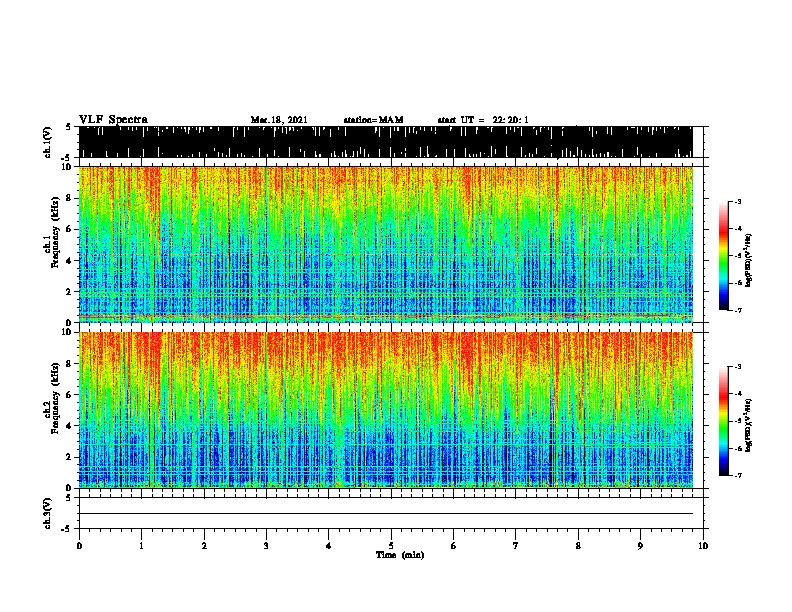The width and height of the screenshot is (792, 612).
Task: Click the ch.3 flat line trace
Action: click(x=386, y=514)
